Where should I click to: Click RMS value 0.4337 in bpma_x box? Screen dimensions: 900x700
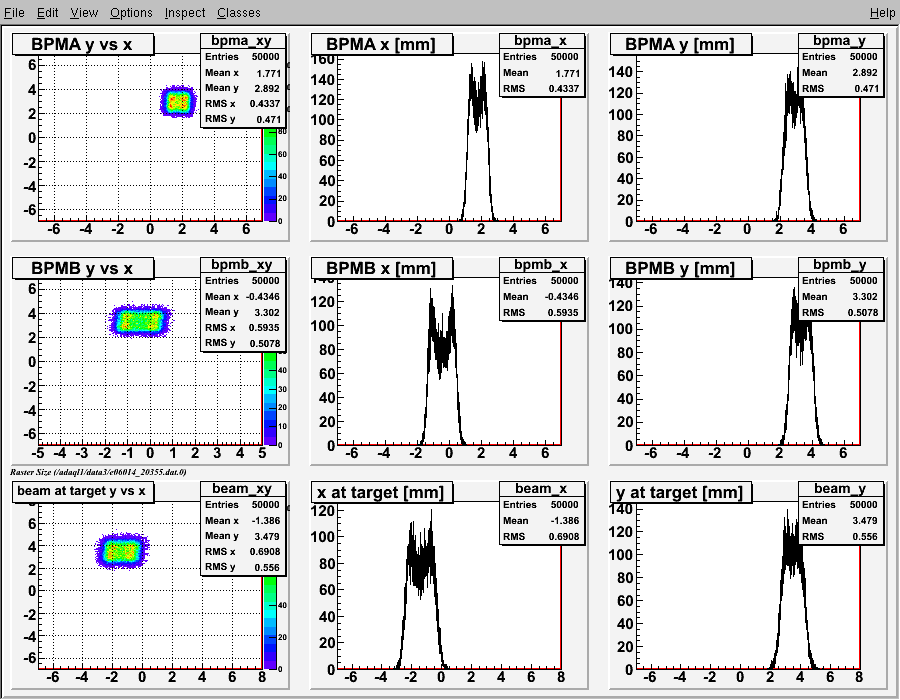564,88
